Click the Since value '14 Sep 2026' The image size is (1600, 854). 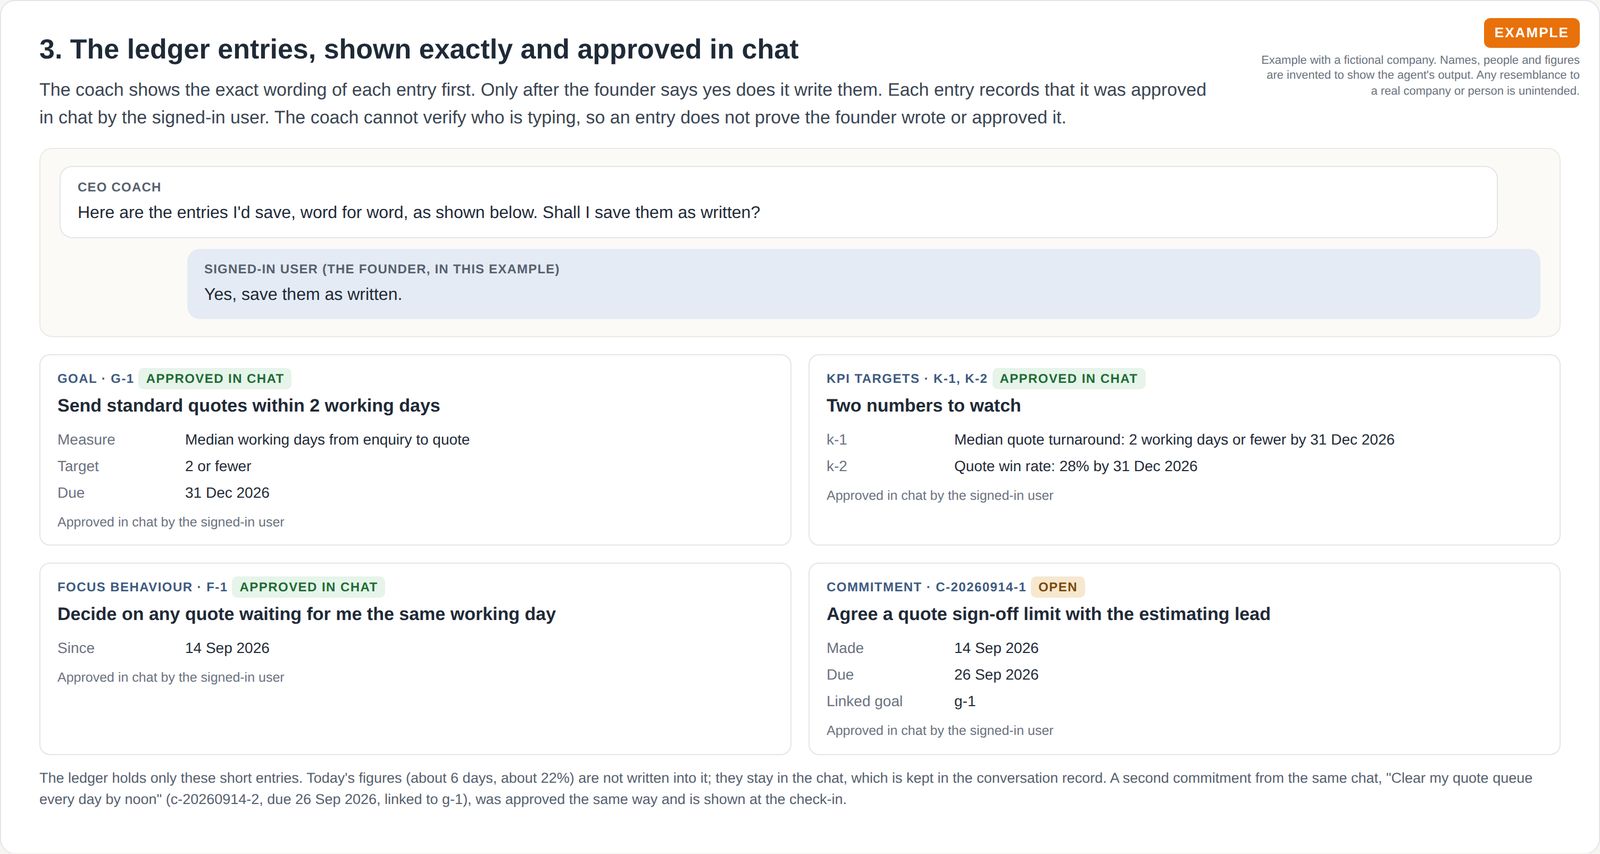[227, 648]
